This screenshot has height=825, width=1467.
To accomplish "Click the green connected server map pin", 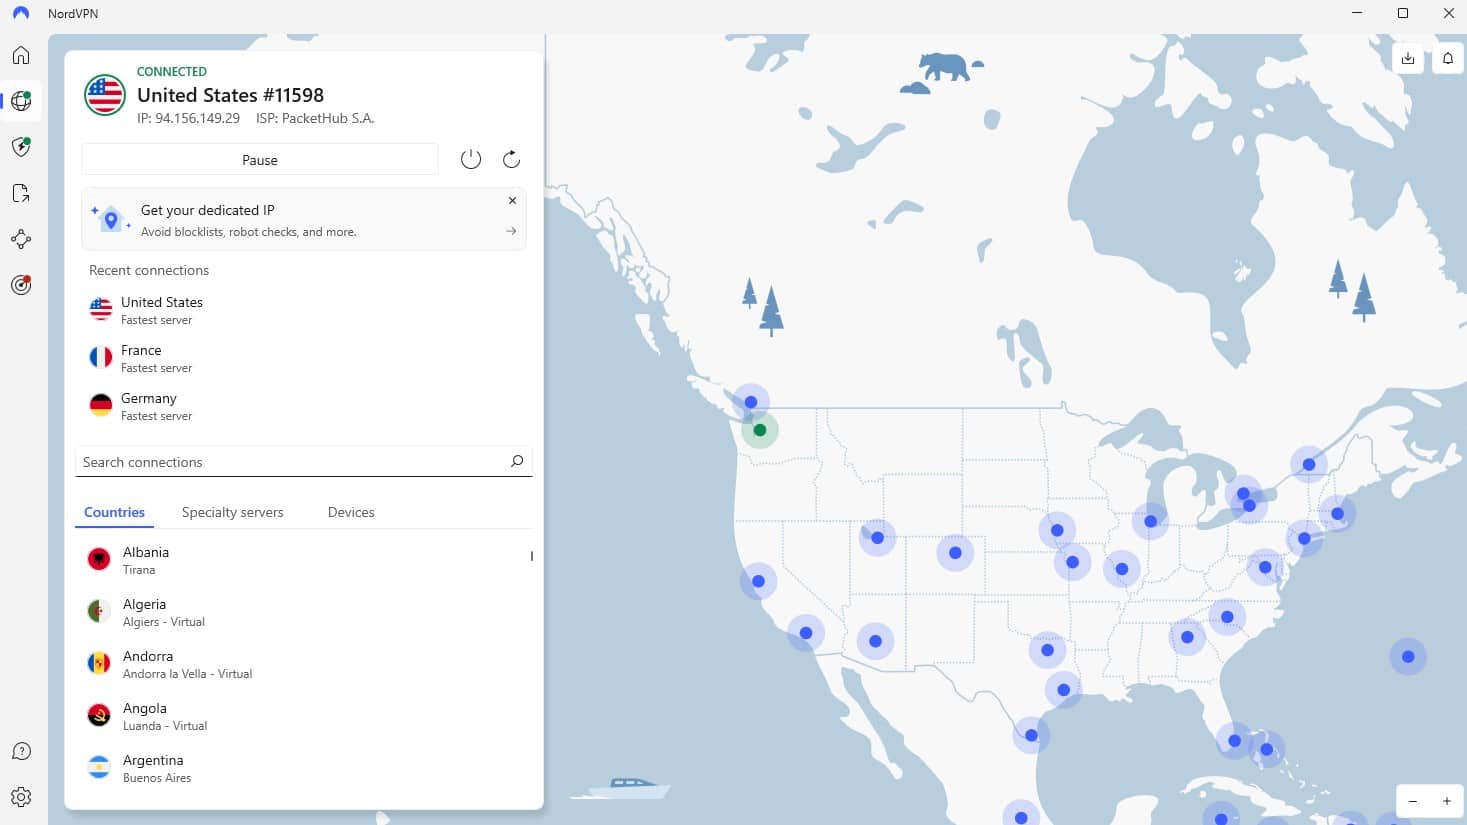I will point(760,430).
